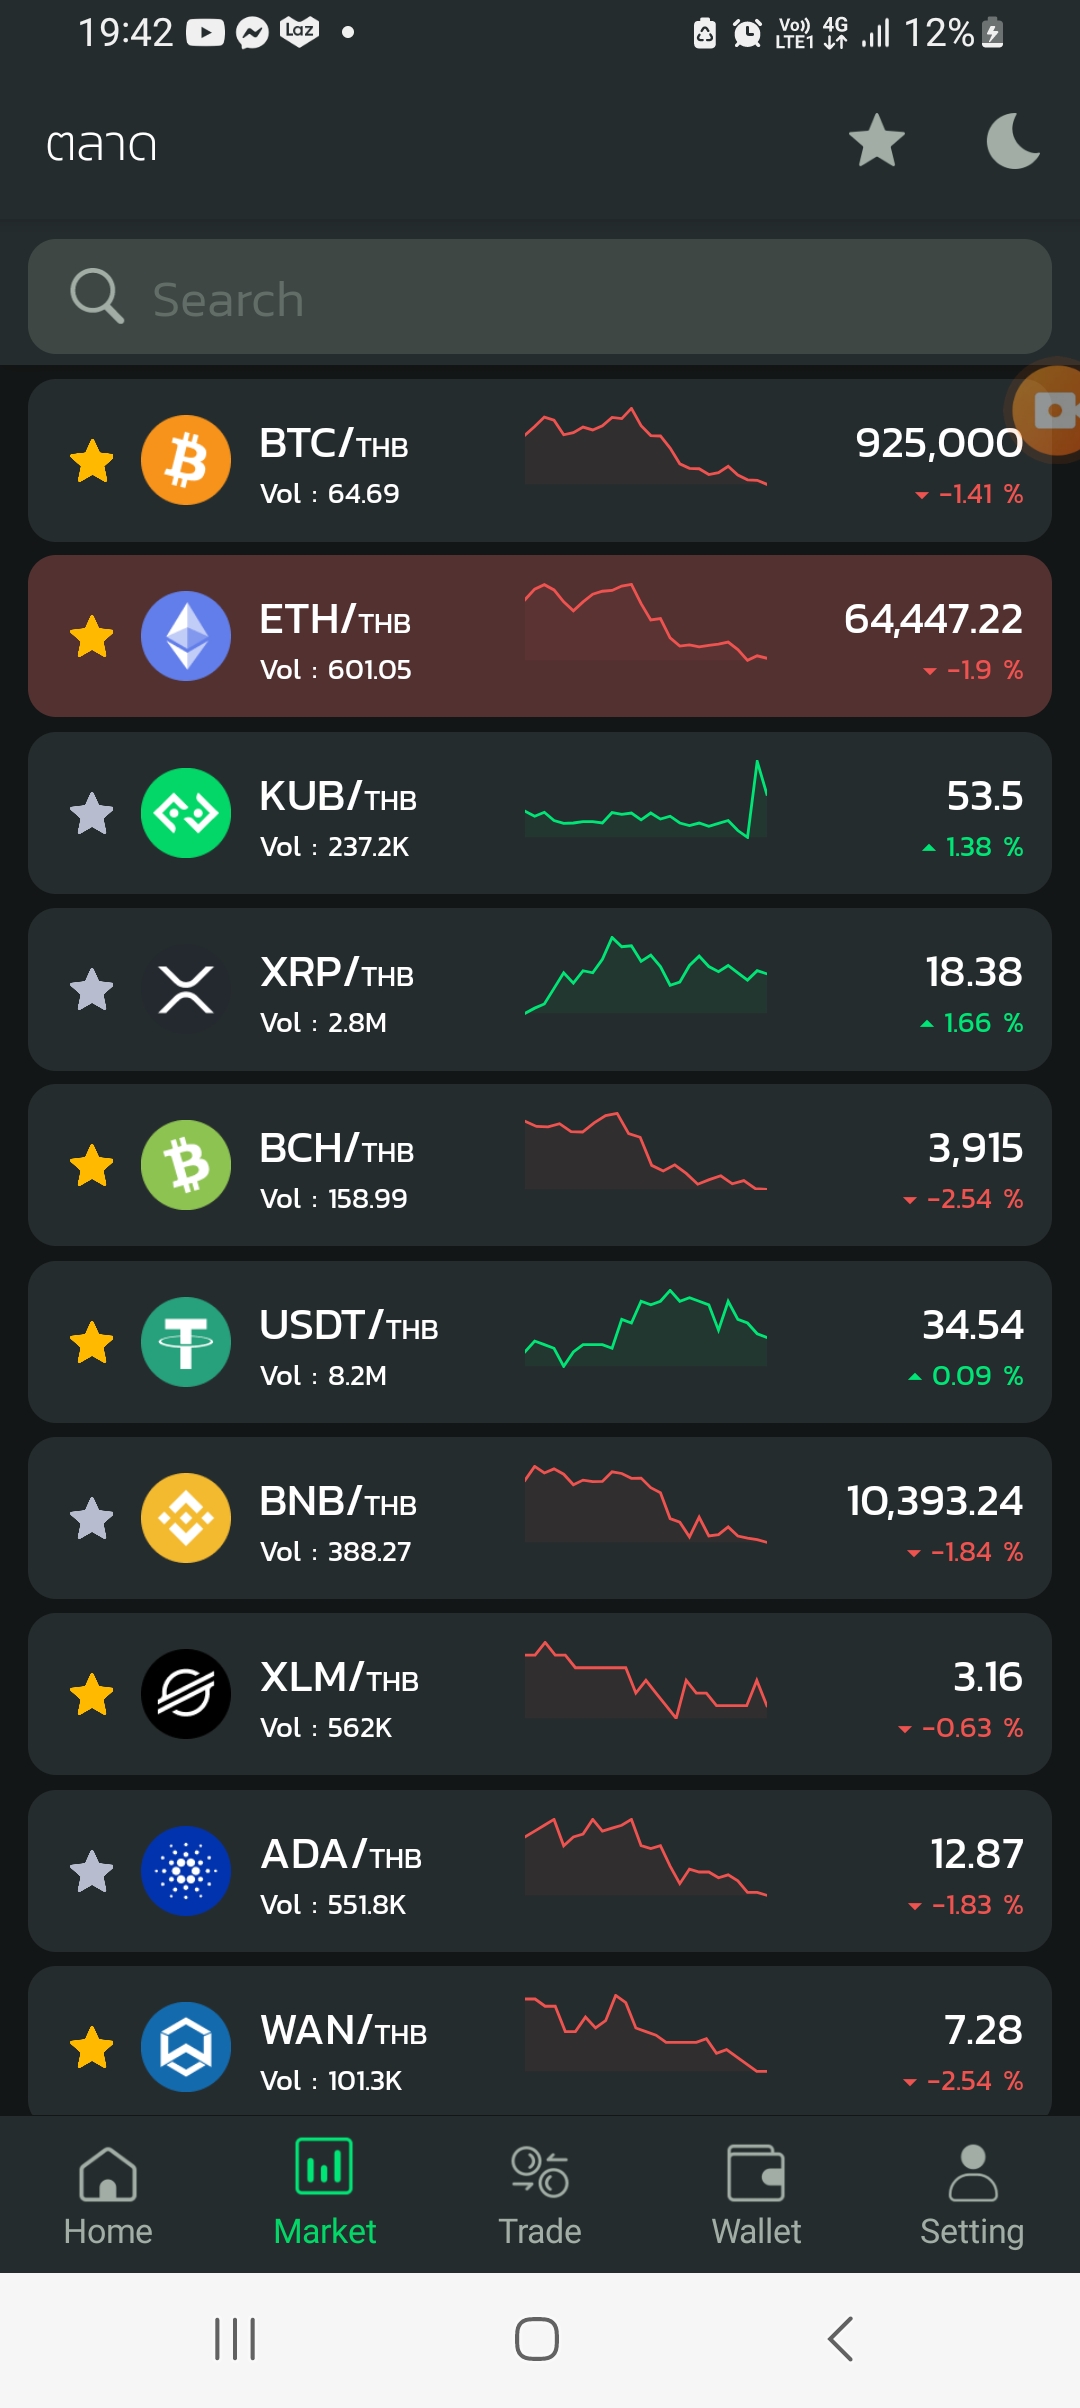Select USDT price 34.54
1080x2408 pixels.
coord(973,1325)
